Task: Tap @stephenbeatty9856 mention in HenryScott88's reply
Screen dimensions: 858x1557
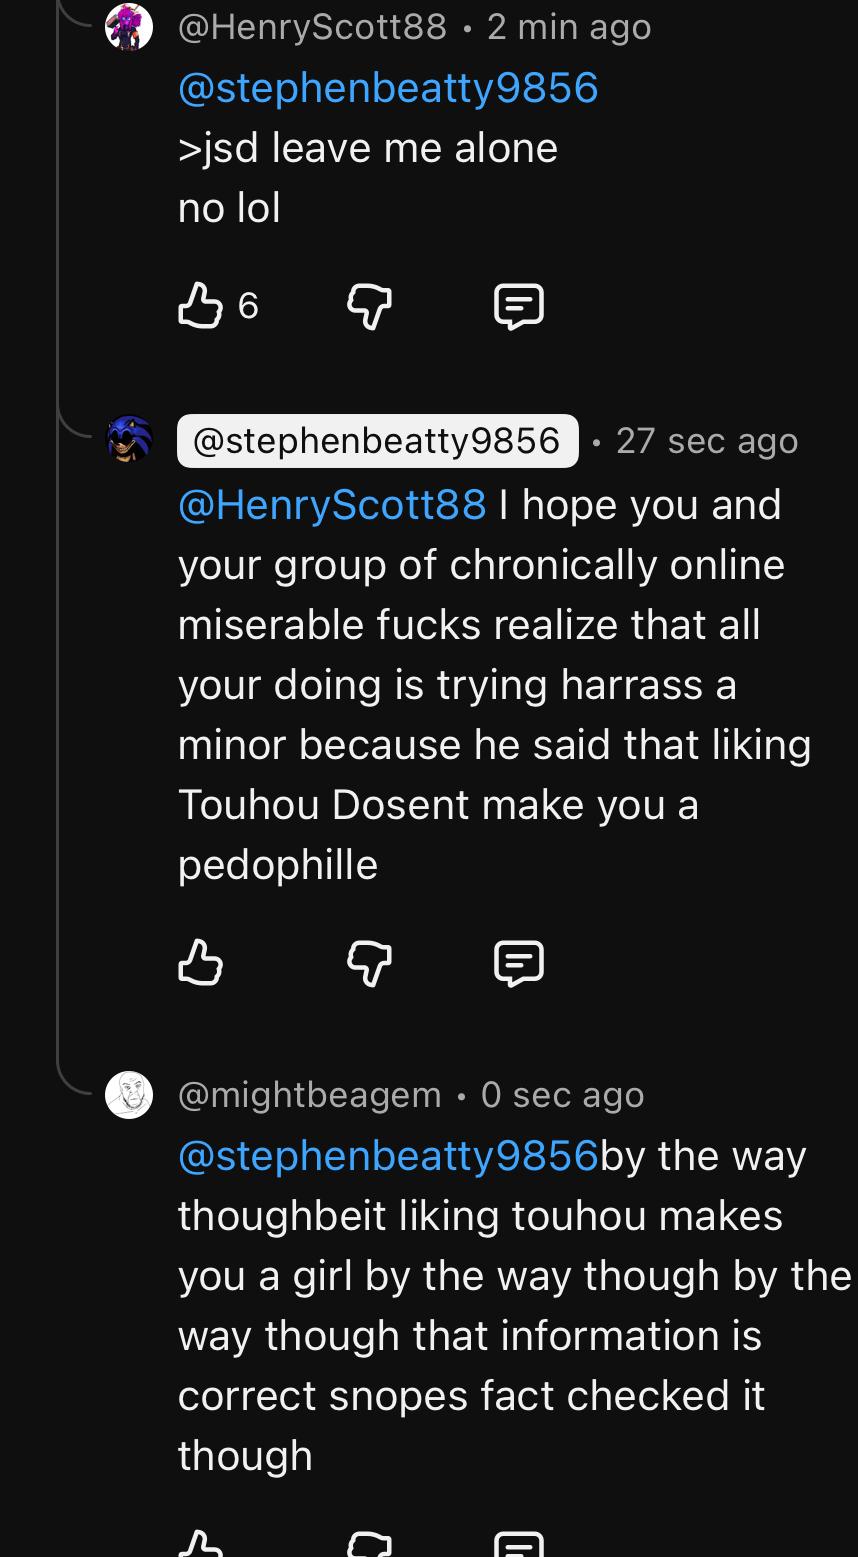Action: click(x=388, y=88)
